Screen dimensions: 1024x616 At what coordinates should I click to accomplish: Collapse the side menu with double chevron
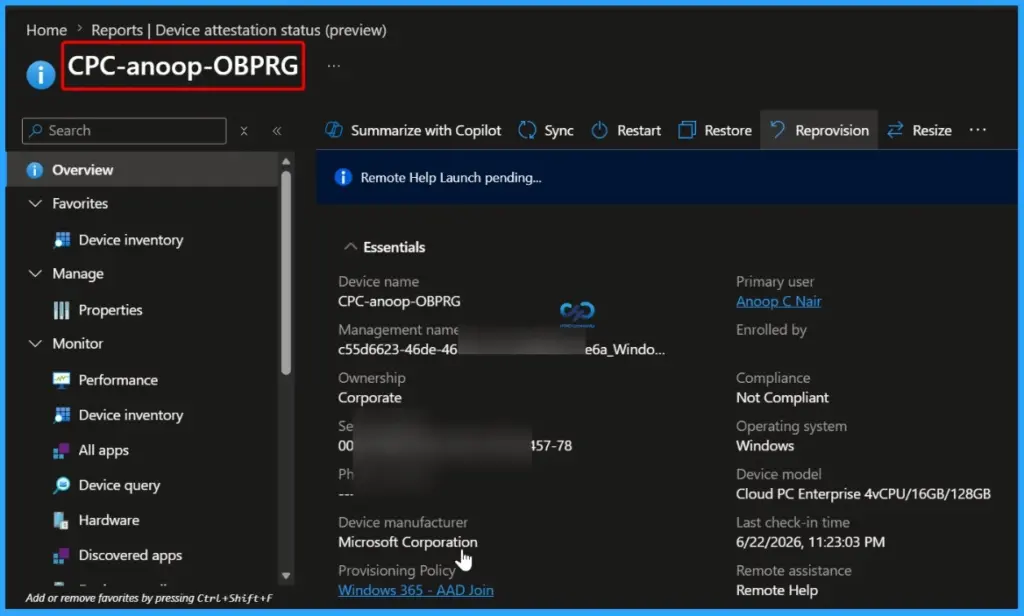tap(277, 131)
